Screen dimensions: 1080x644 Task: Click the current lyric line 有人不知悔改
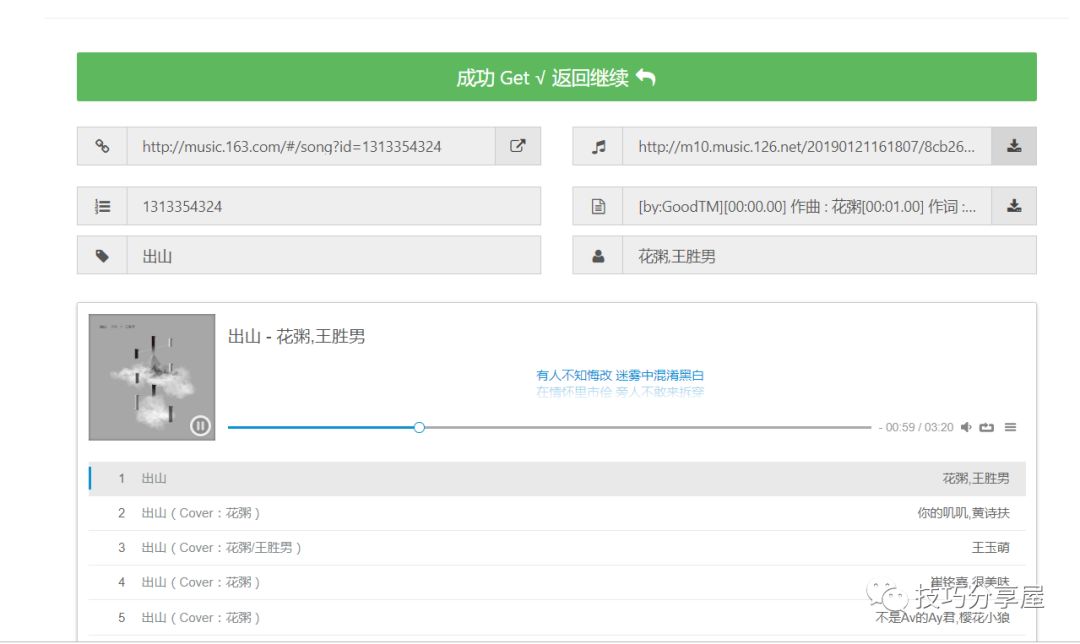(x=620, y=375)
